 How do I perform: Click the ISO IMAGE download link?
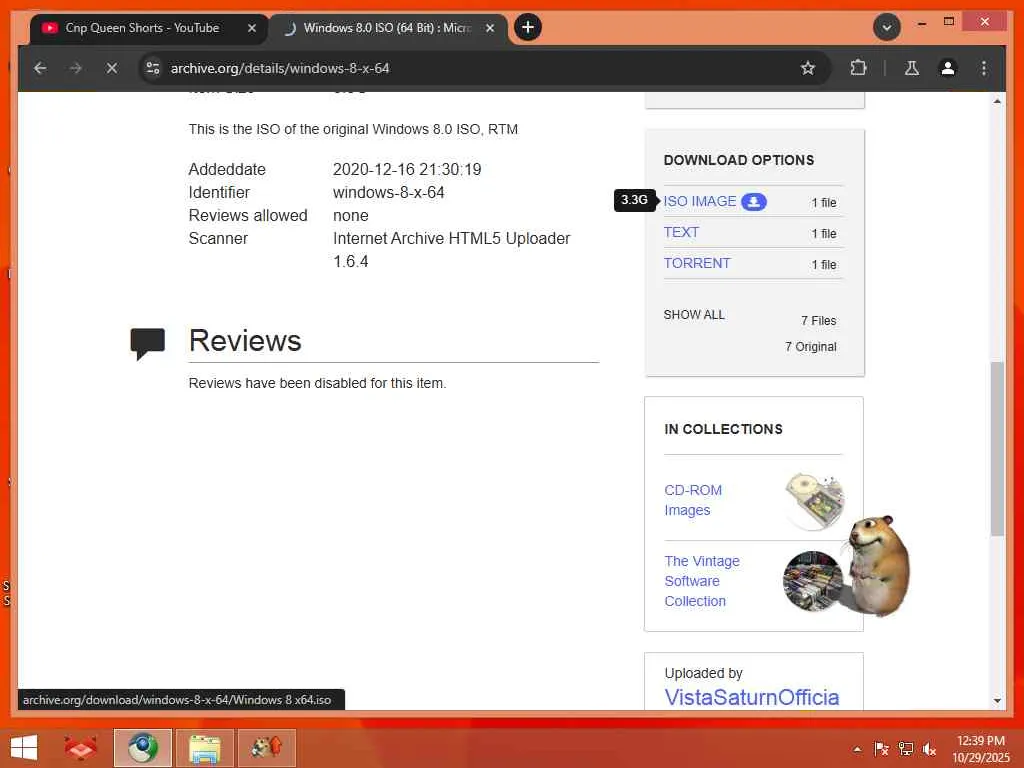[x=699, y=201]
